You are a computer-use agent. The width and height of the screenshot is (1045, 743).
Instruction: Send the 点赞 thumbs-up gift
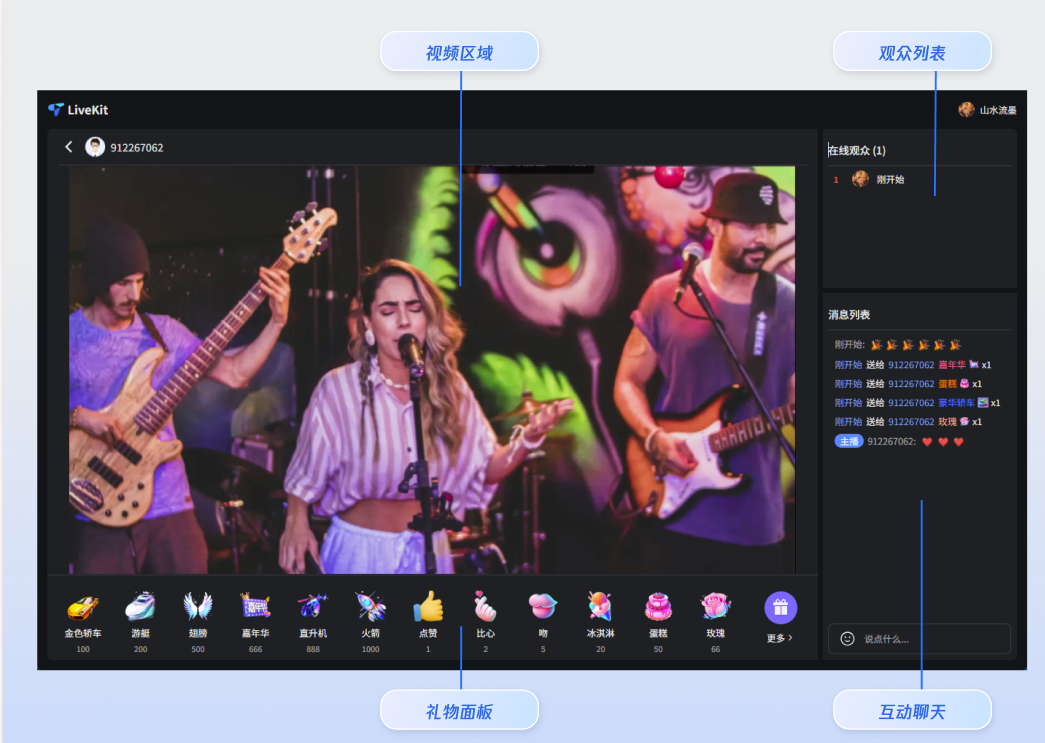(x=428, y=622)
